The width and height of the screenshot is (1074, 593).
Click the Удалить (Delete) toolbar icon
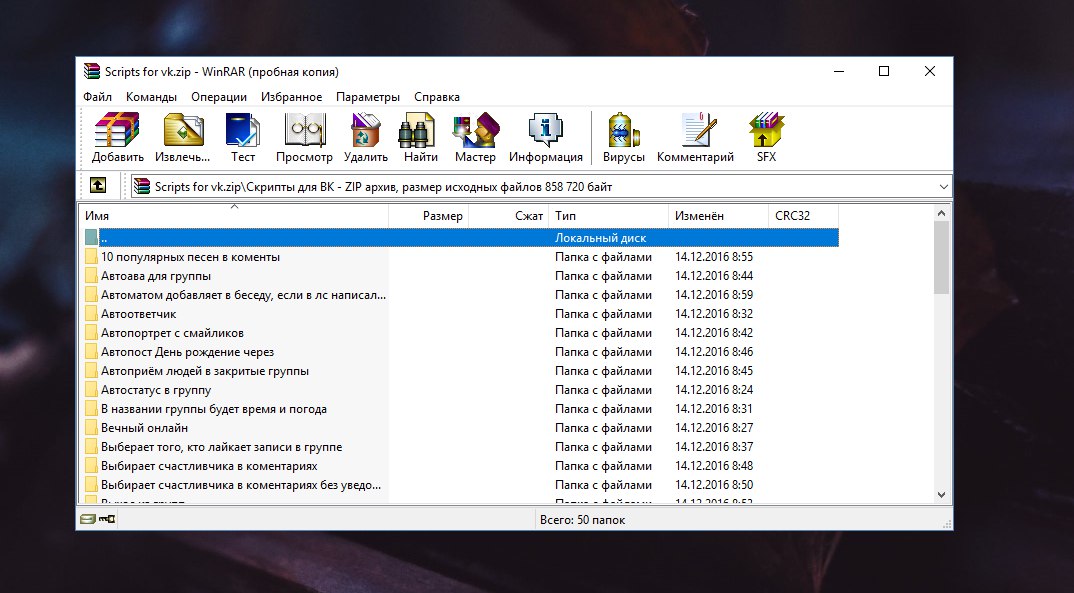[x=366, y=129]
